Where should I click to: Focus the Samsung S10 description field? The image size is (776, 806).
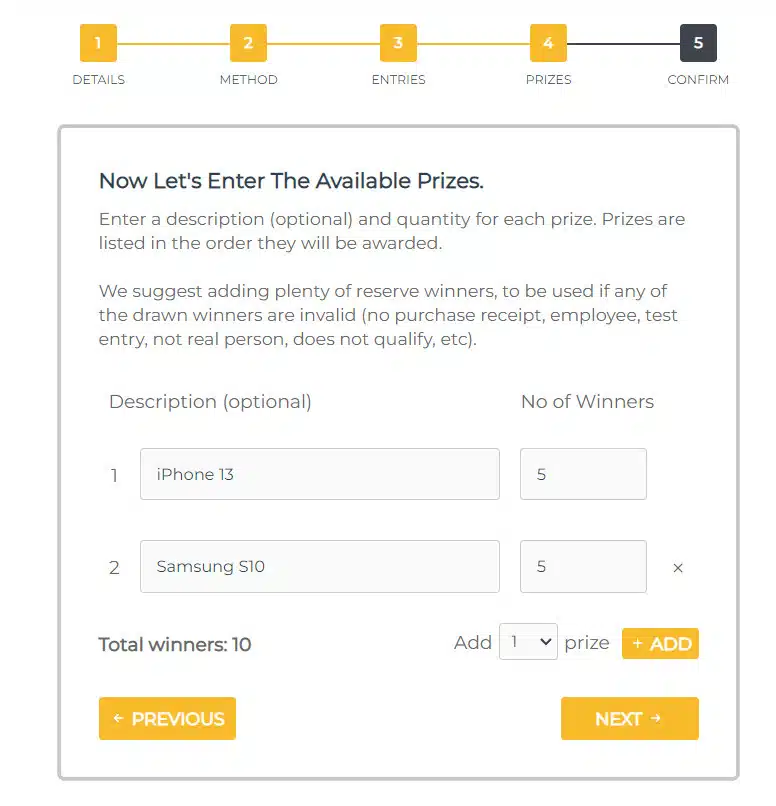click(319, 567)
